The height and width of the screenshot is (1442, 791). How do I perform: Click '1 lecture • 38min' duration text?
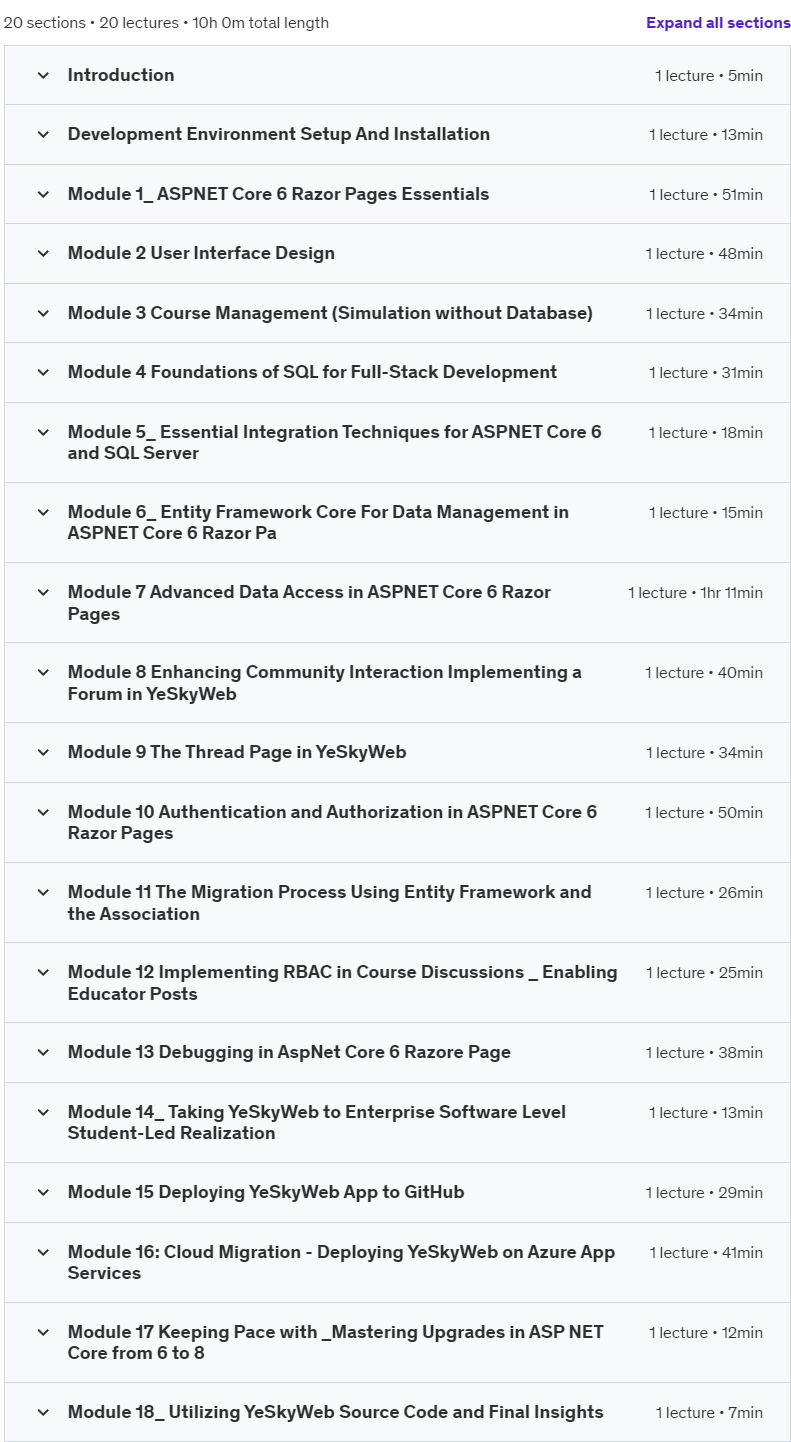coord(704,1053)
